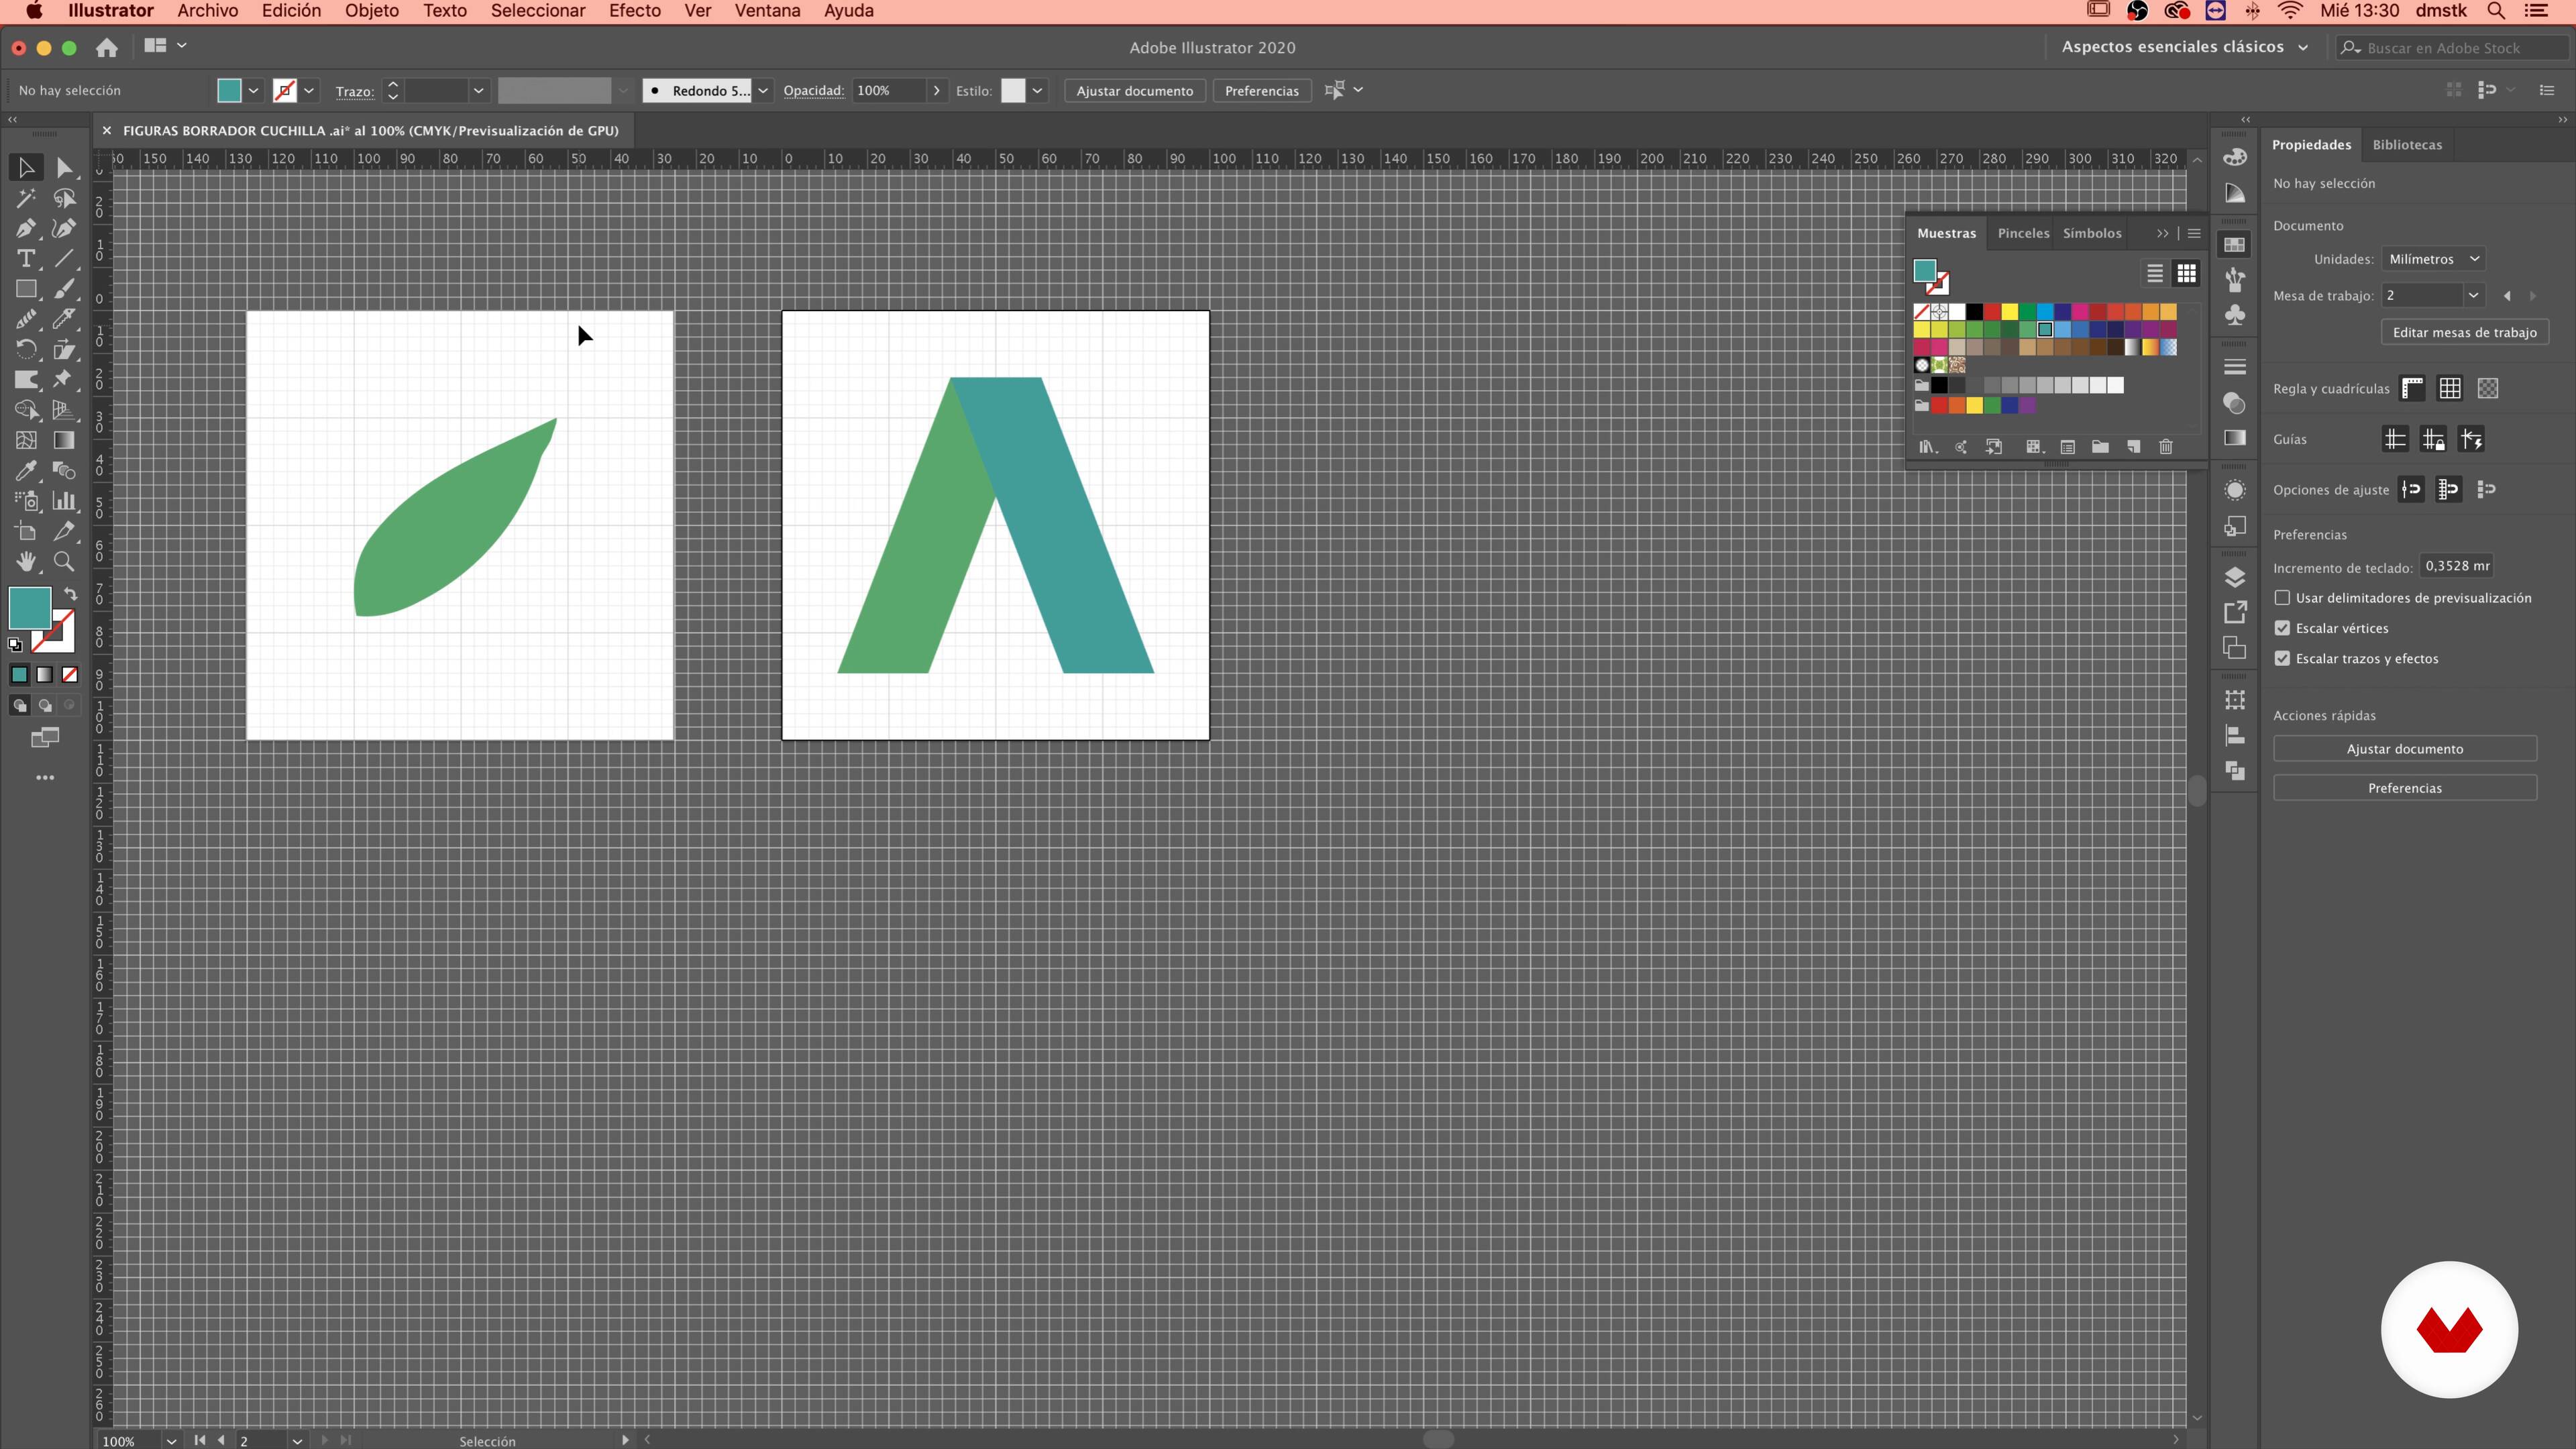Click delete swatch trash icon
Viewport: 2576px width, 1449px height.
[2166, 446]
